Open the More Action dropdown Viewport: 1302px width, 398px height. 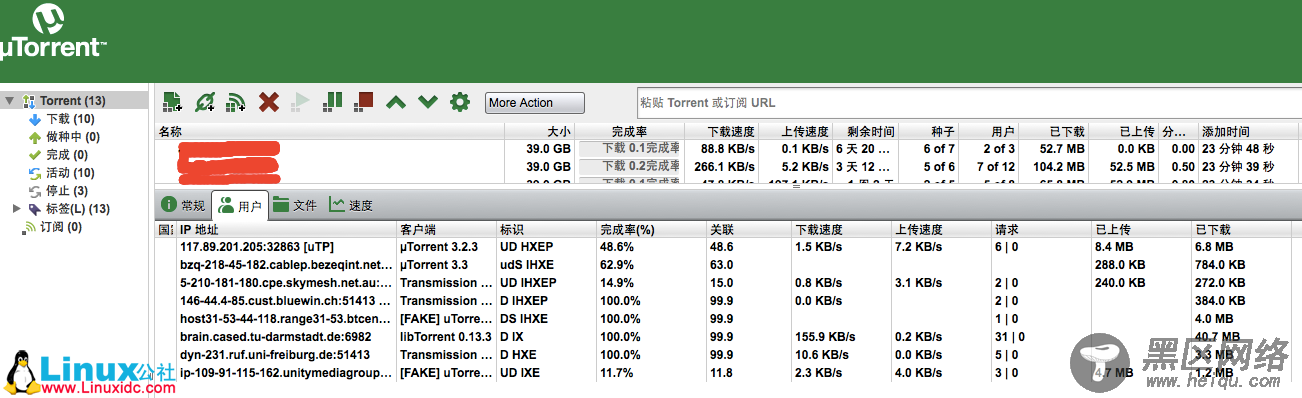pos(535,103)
